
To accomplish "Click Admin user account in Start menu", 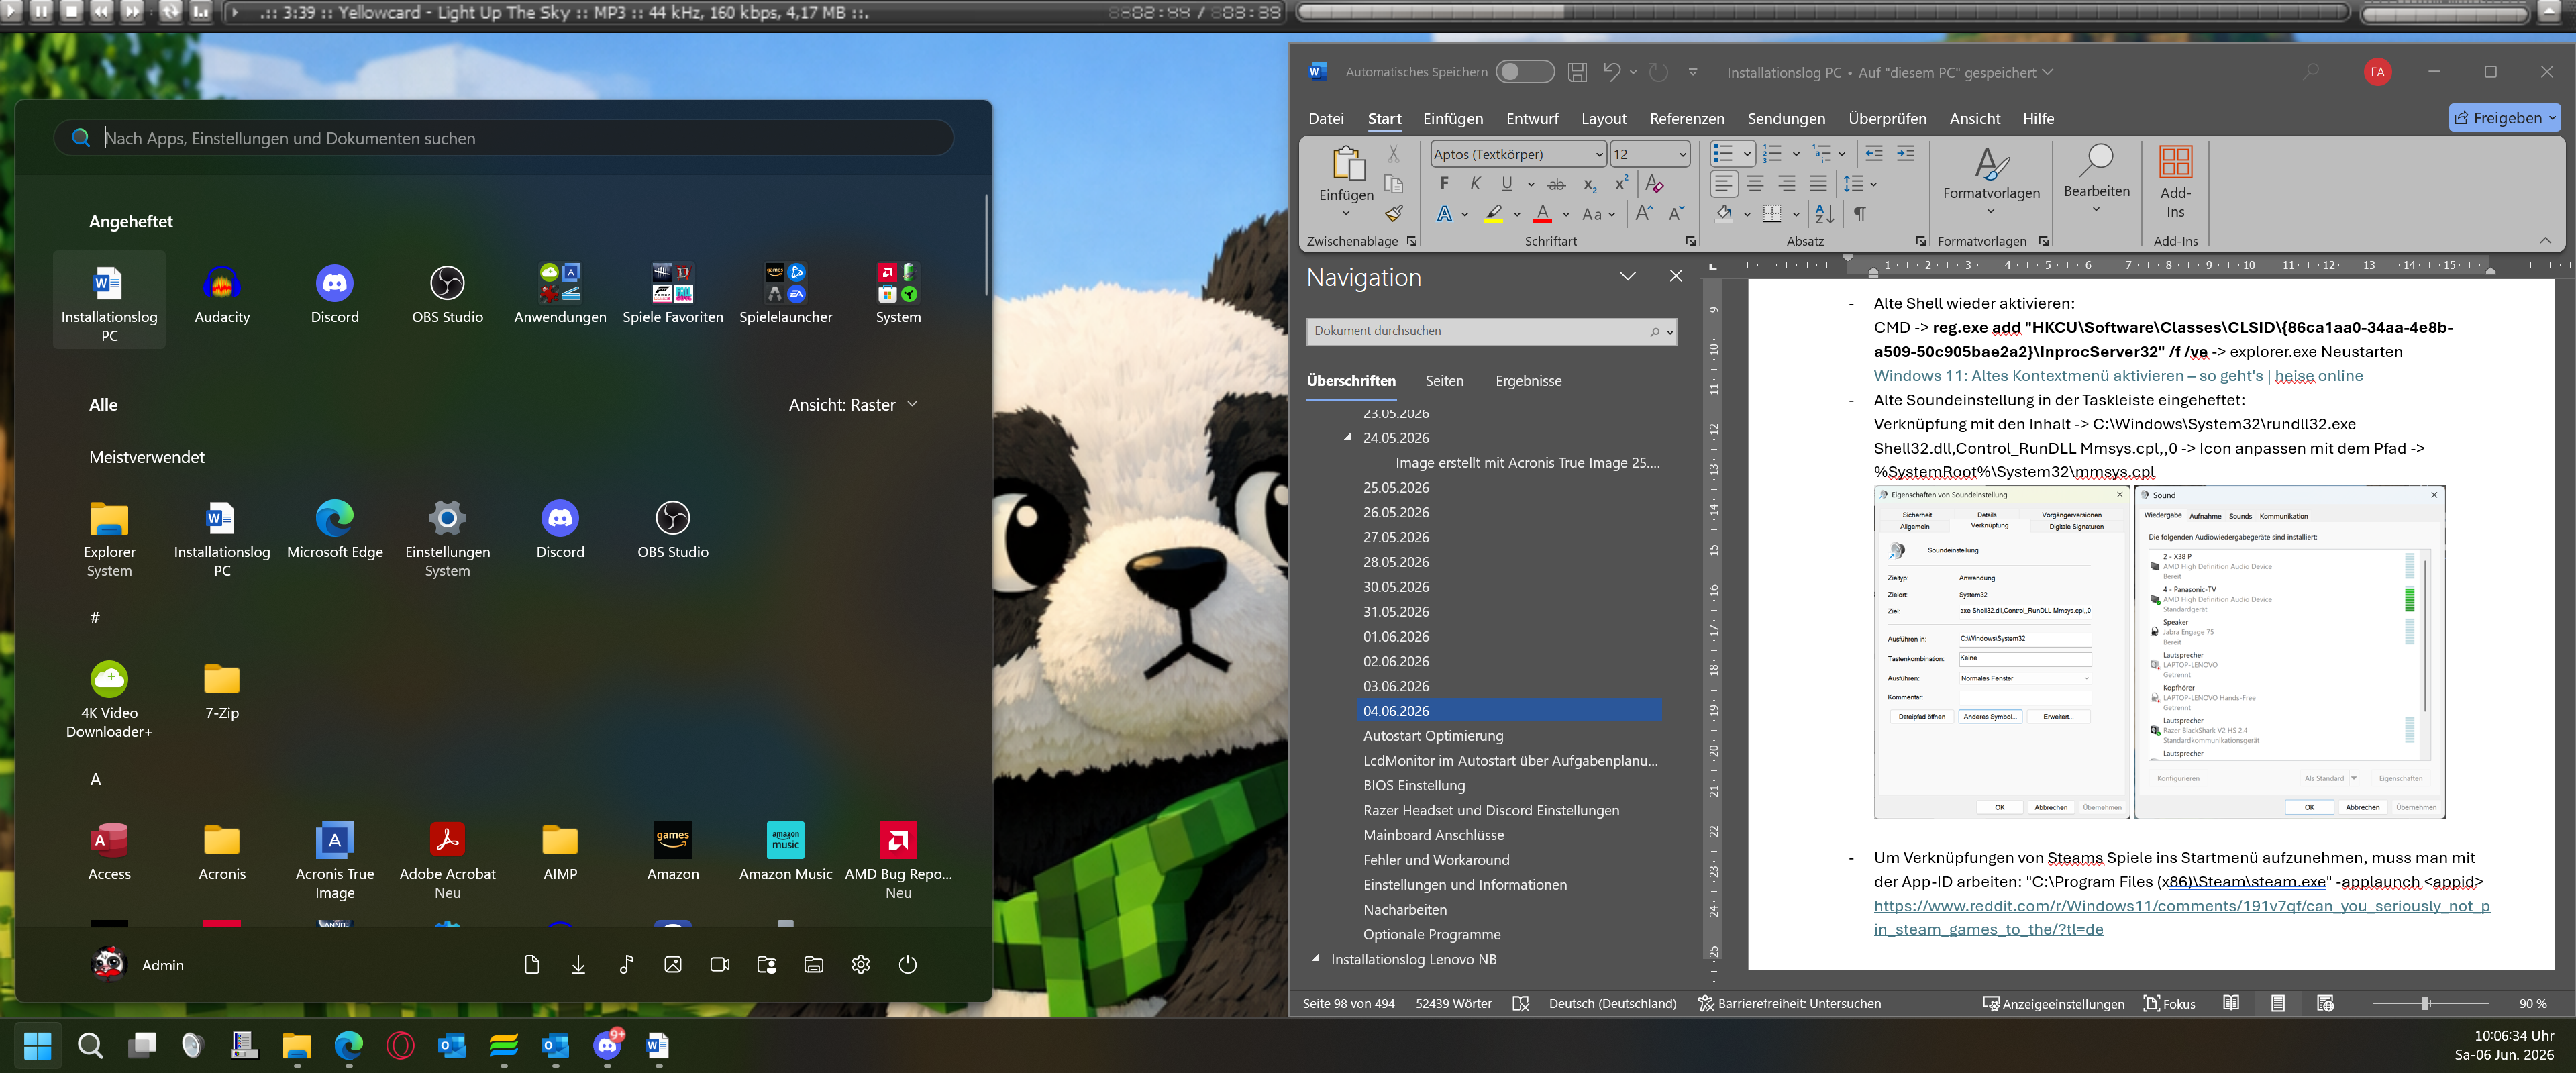I will (x=138, y=964).
